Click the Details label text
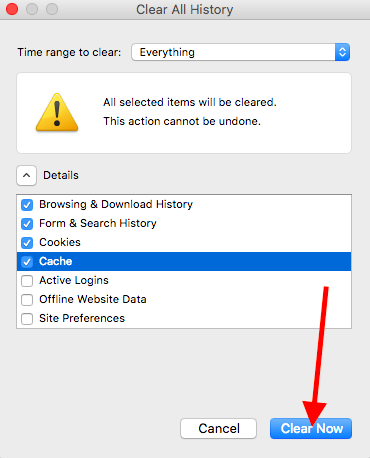This screenshot has height=458, width=370. point(61,175)
